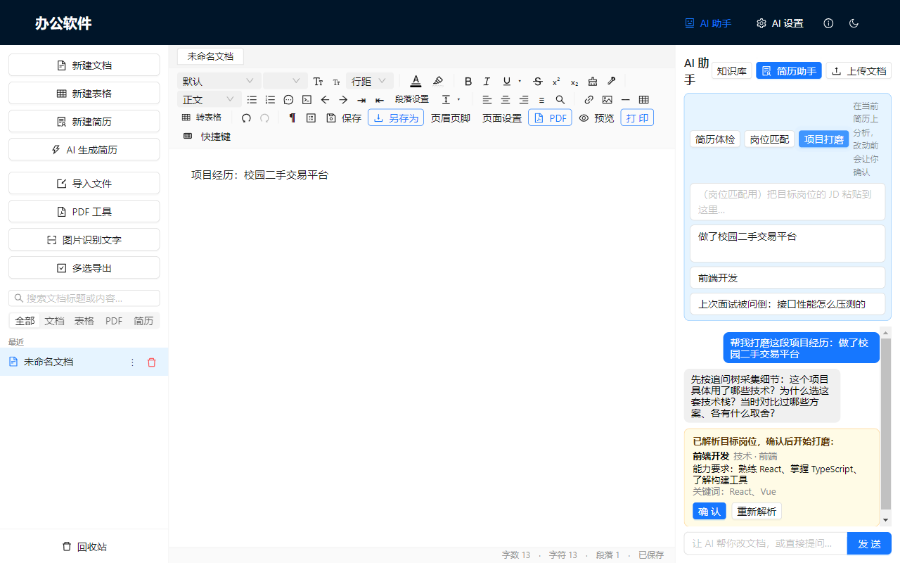900x563 pixels.
Task: Click the 另存为 save-as button
Action: coord(396,118)
